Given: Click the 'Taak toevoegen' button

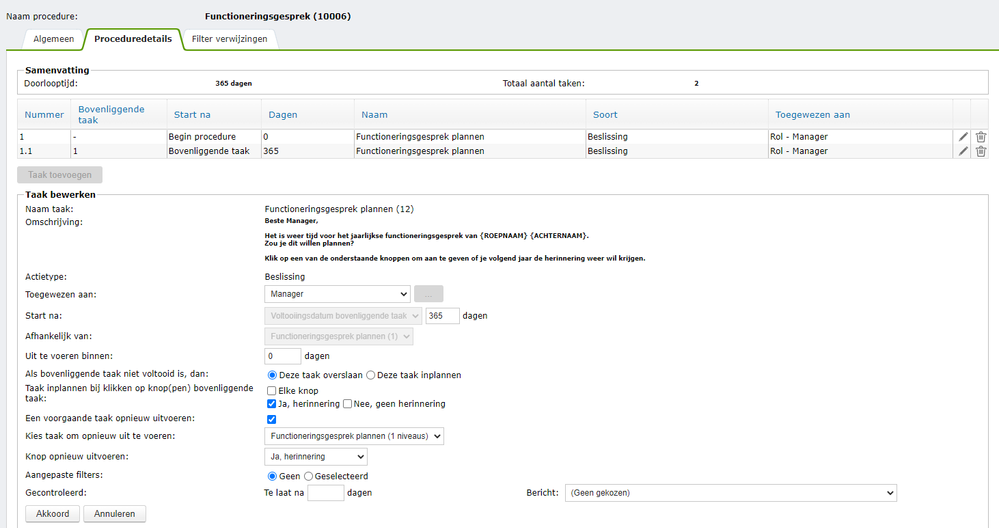Looking at the screenshot, I should click(x=60, y=175).
